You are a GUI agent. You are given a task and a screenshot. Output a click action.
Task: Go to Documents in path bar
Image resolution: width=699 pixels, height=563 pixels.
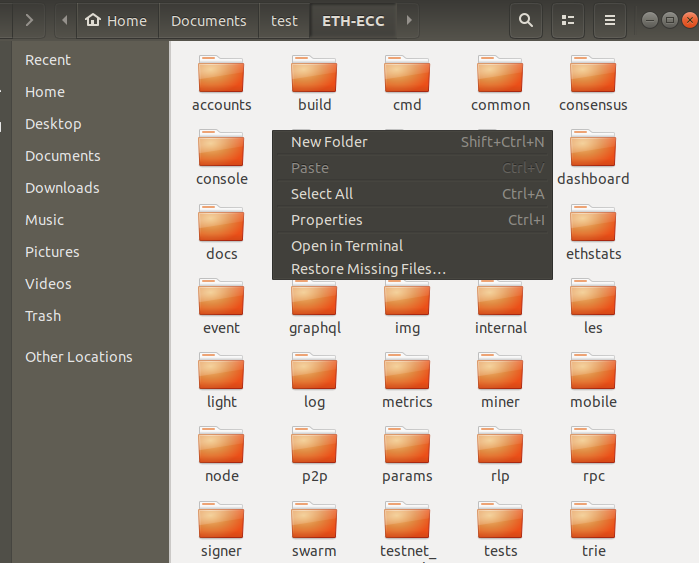click(x=209, y=21)
